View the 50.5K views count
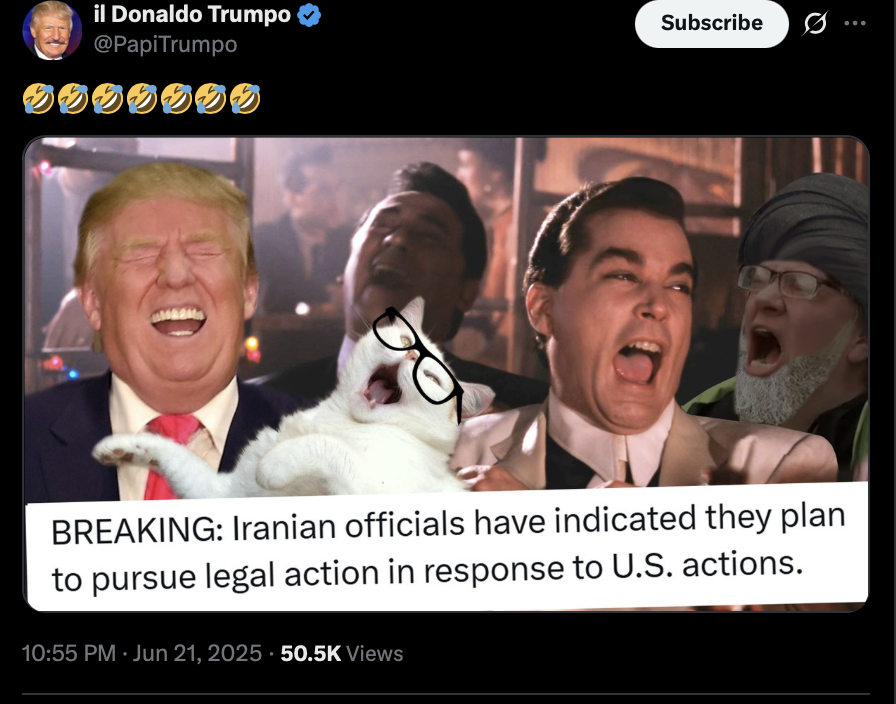This screenshot has height=704, width=896. click(310, 653)
